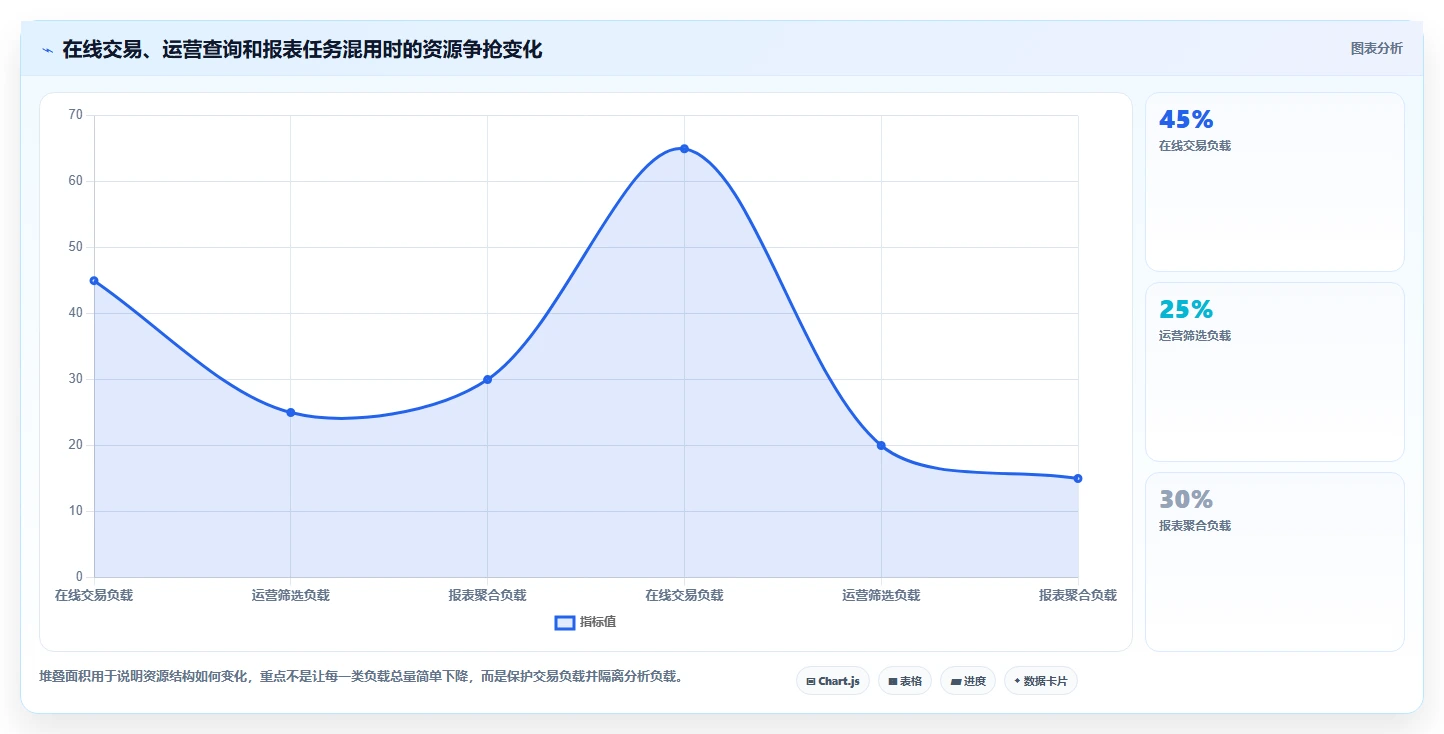Image resolution: width=1444 pixels, height=734 pixels.
Task: Click x-axis label 在线交易负载 below the 65 peak
Action: click(684, 595)
